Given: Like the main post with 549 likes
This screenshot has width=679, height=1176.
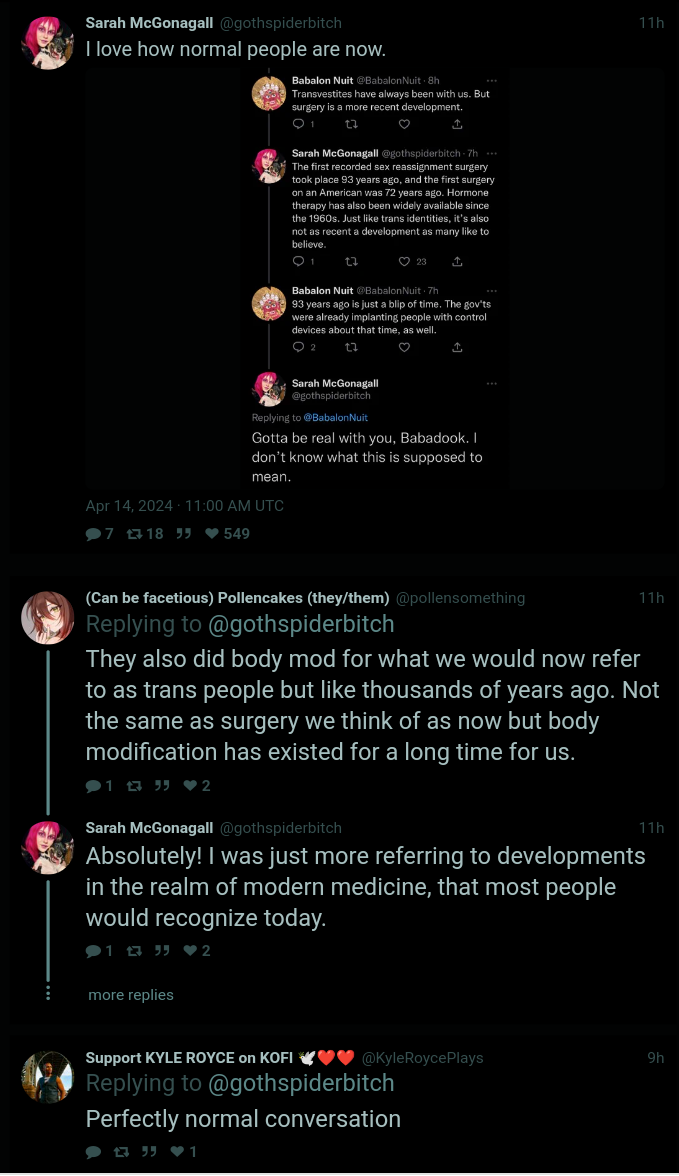Looking at the screenshot, I should [211, 534].
